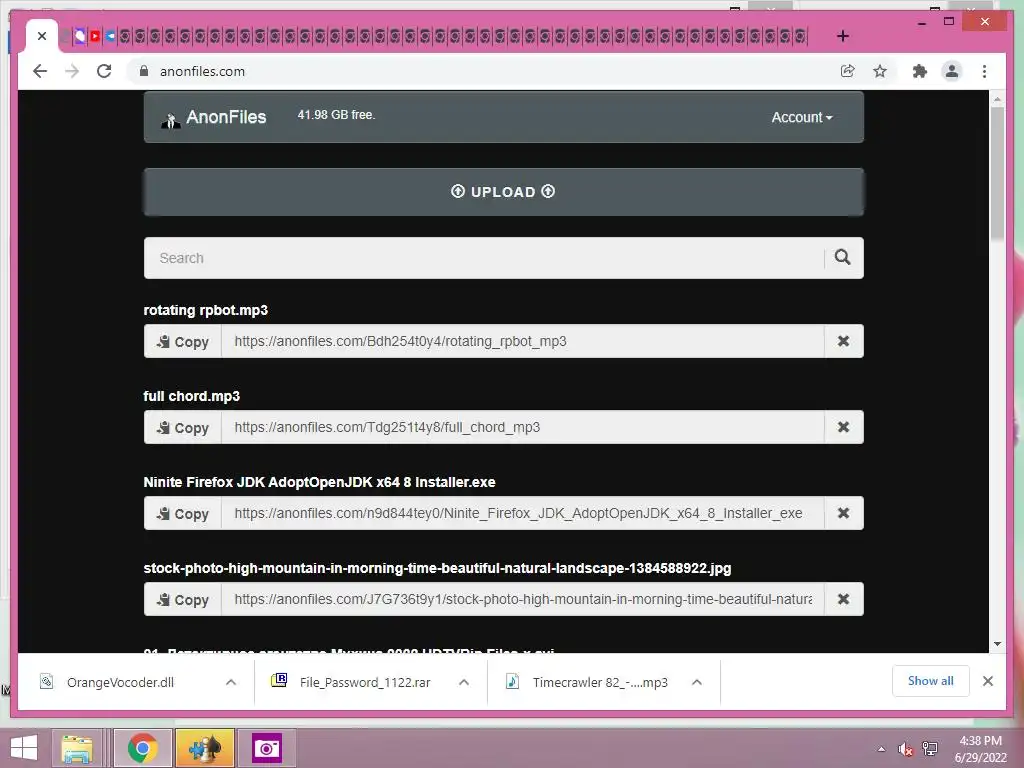Copy link for full chord.mp3

point(183,428)
